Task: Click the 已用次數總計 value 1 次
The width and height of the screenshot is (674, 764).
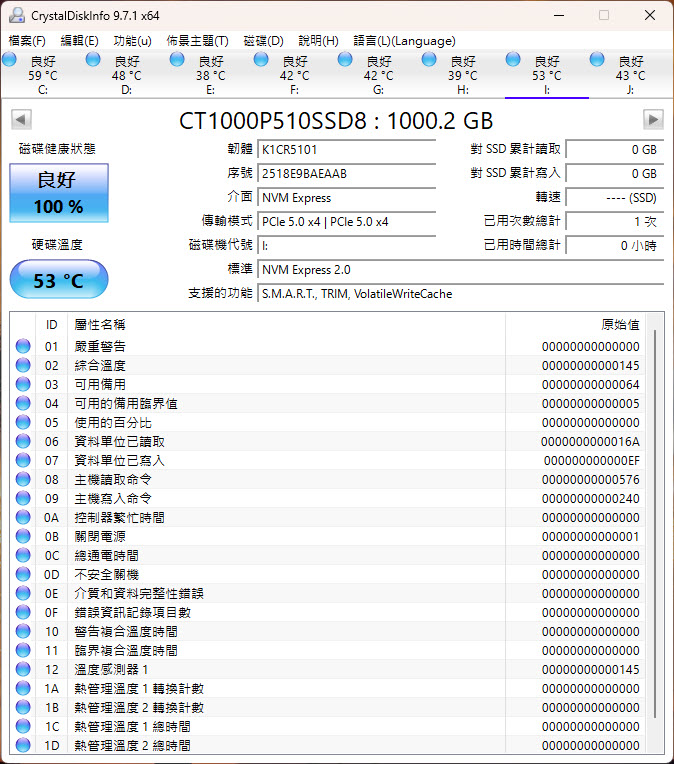Action: 615,222
